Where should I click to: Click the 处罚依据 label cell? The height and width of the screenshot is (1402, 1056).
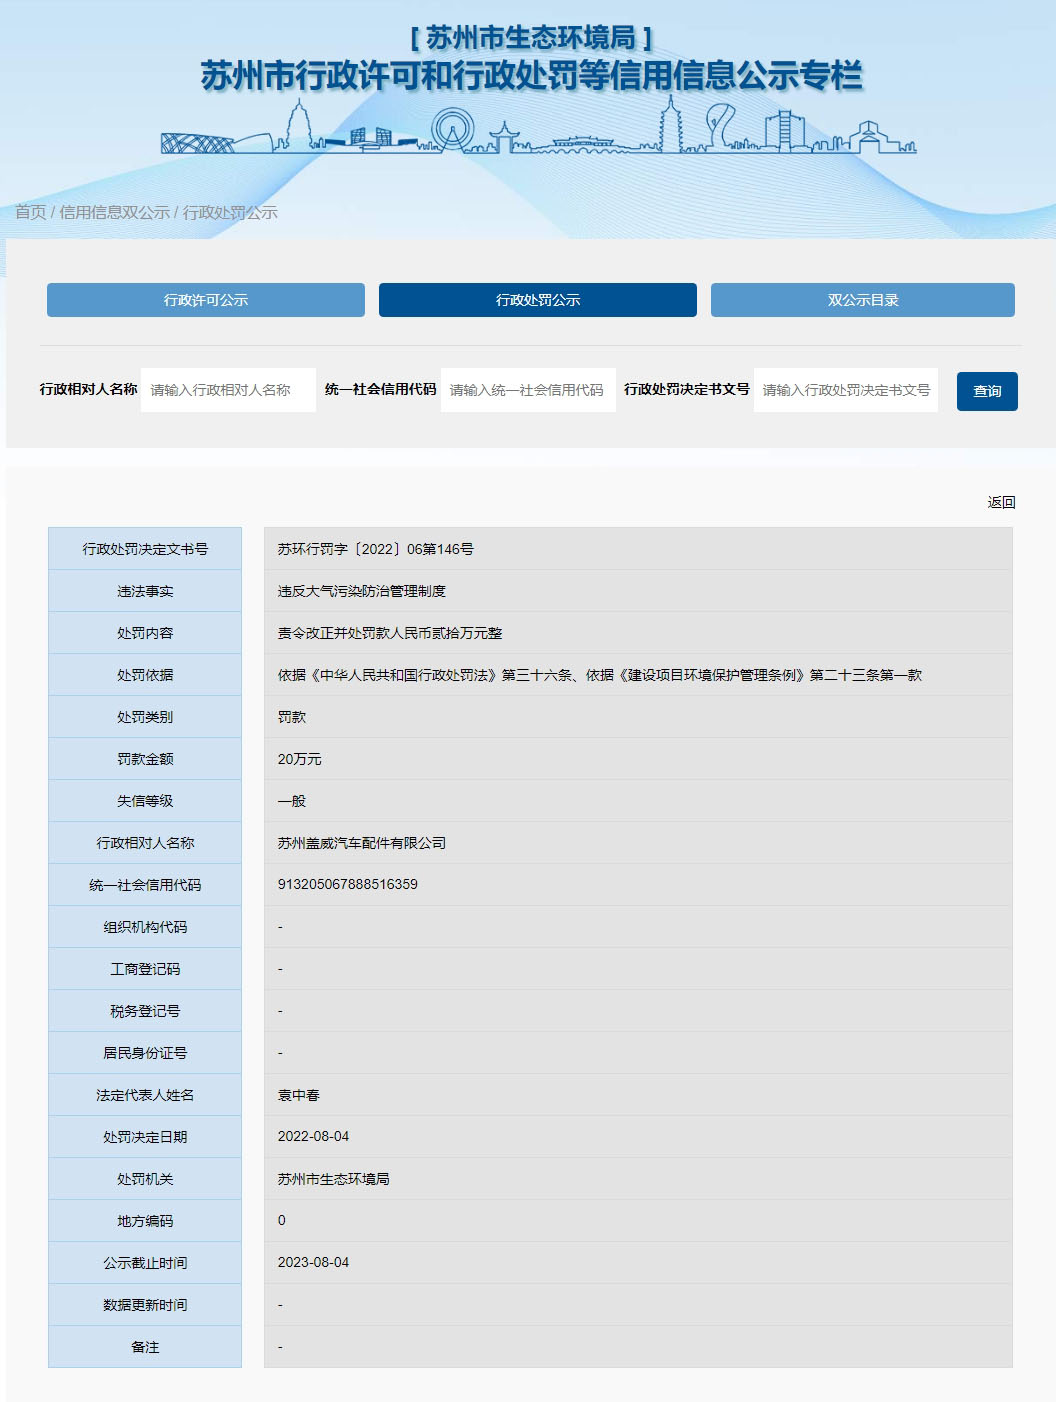(145, 675)
